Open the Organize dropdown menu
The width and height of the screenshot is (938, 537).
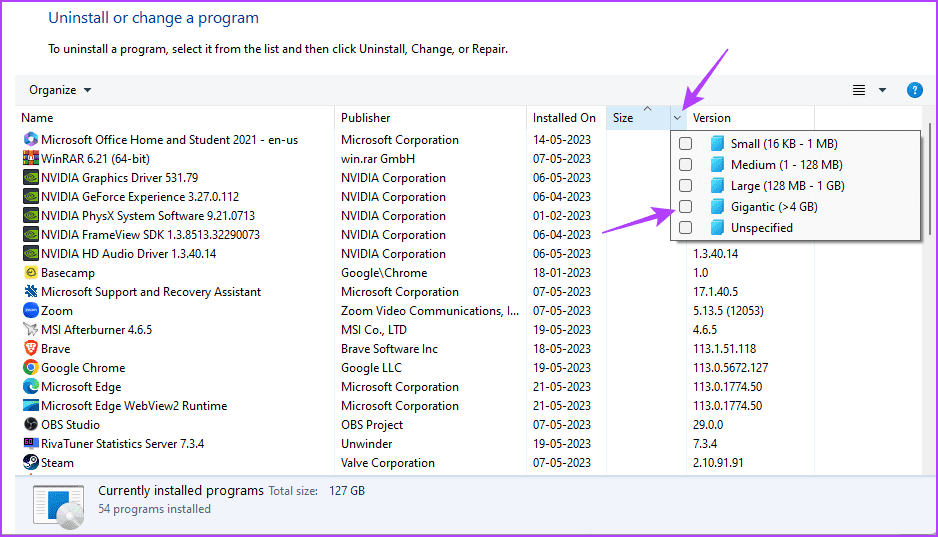pyautogui.click(x=60, y=90)
